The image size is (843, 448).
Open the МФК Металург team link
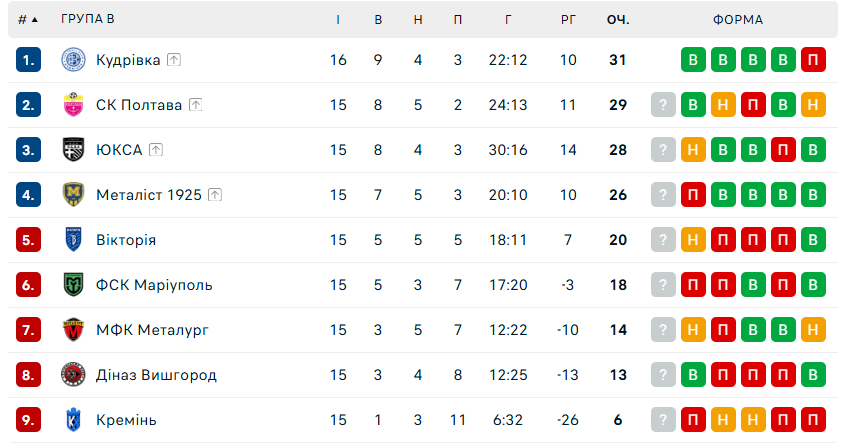click(x=152, y=330)
